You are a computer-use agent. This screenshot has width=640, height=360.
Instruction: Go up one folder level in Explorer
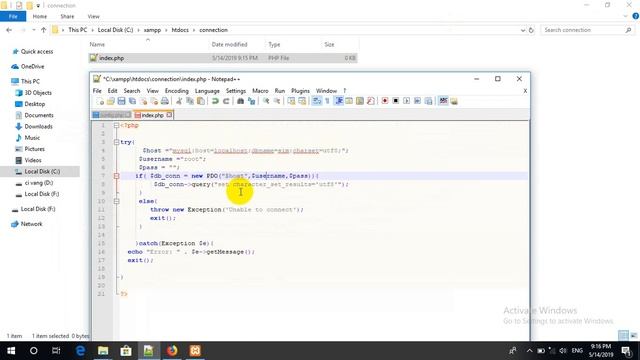point(43,30)
